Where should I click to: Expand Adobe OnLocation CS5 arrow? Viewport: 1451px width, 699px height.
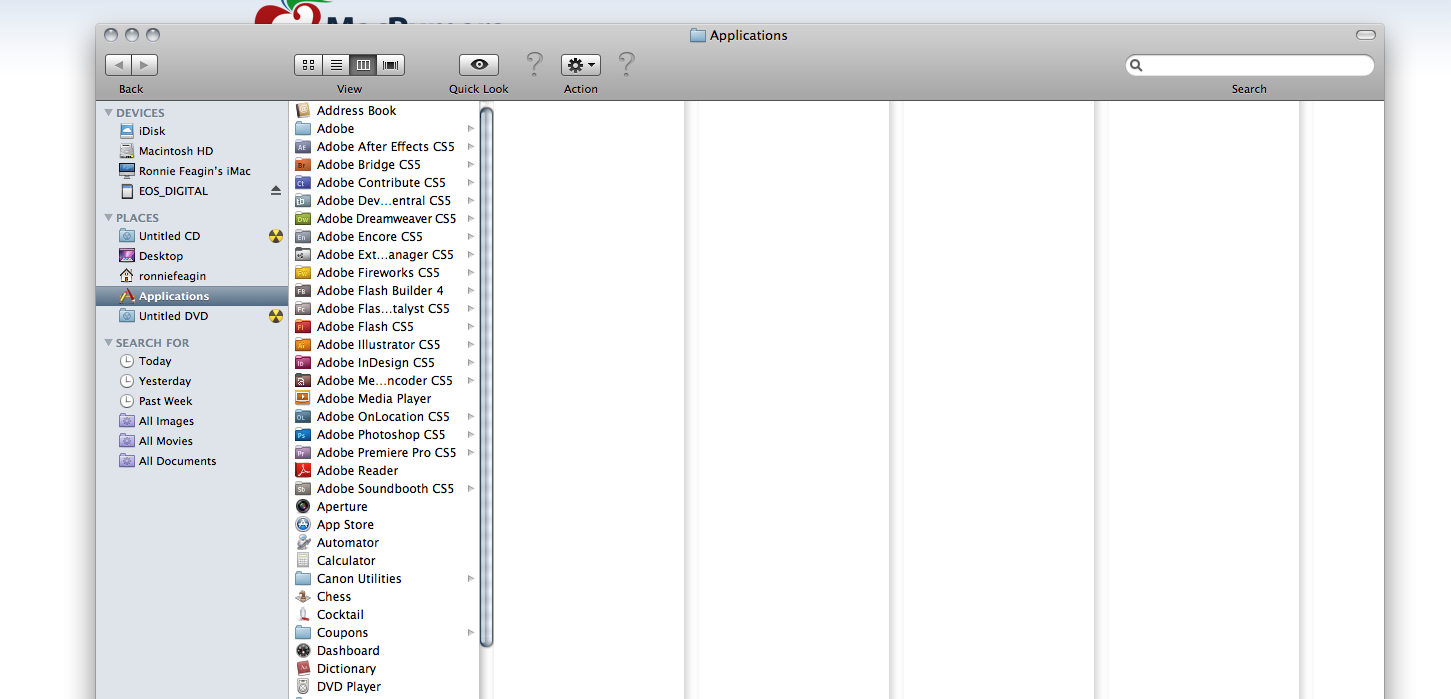click(x=470, y=417)
